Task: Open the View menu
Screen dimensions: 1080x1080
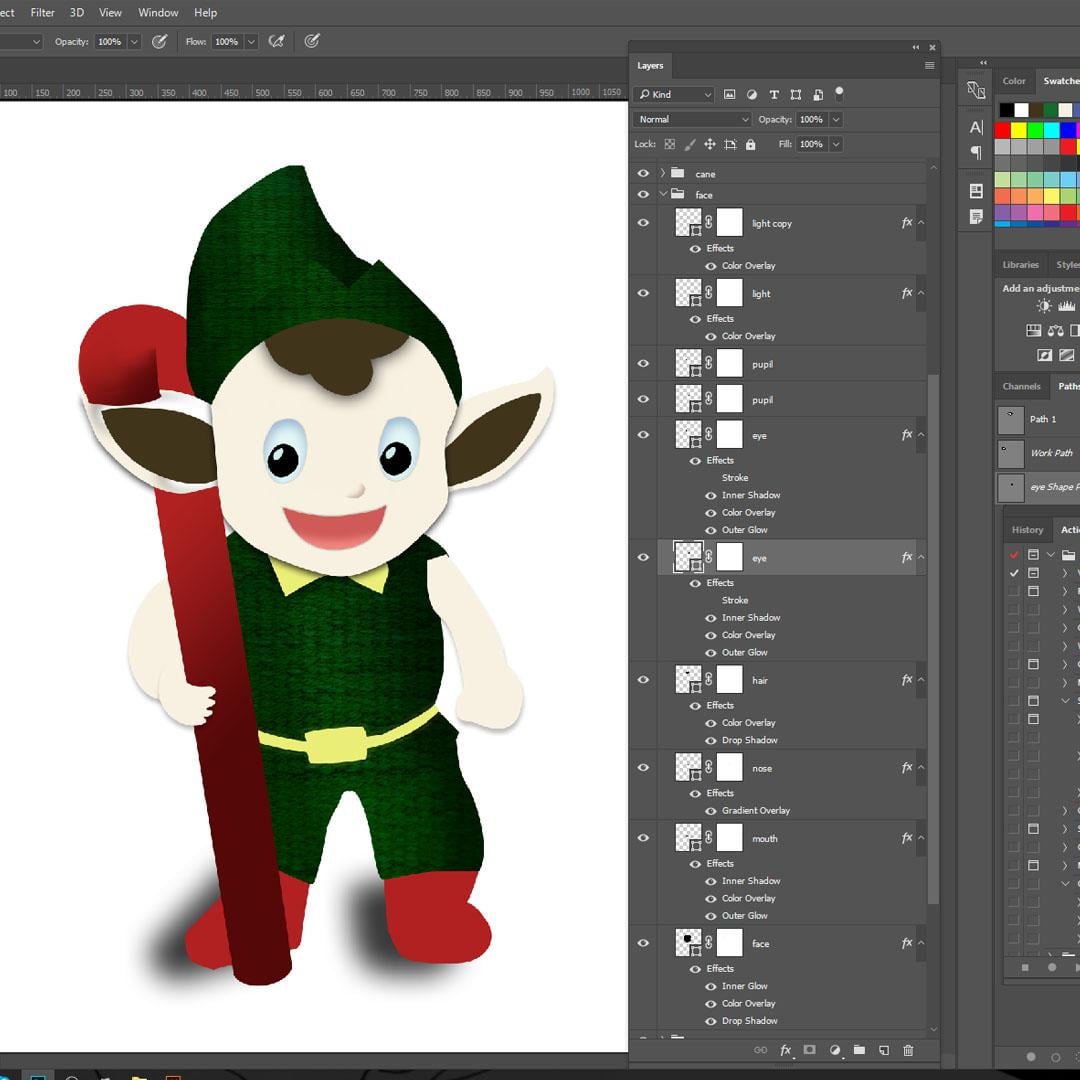Action: (x=110, y=12)
